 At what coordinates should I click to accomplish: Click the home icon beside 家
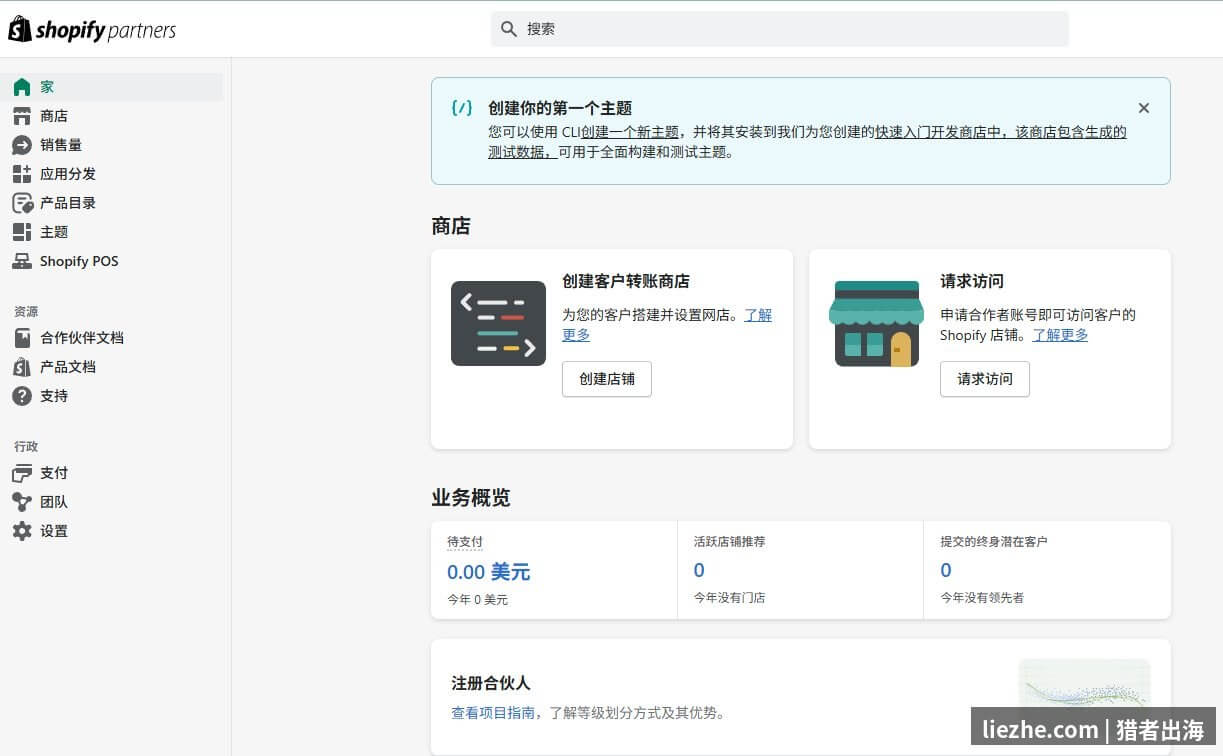pyautogui.click(x=22, y=87)
